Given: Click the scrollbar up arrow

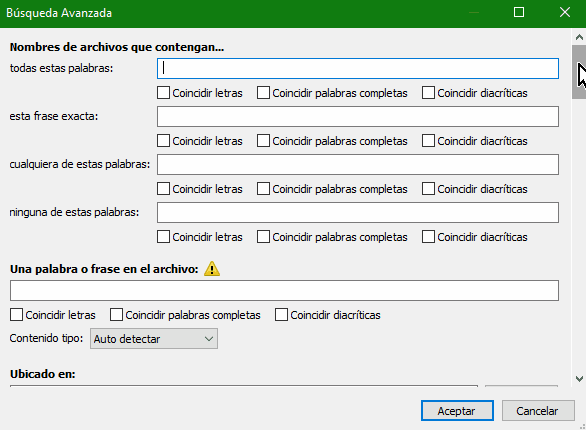Looking at the screenshot, I should (x=579, y=37).
